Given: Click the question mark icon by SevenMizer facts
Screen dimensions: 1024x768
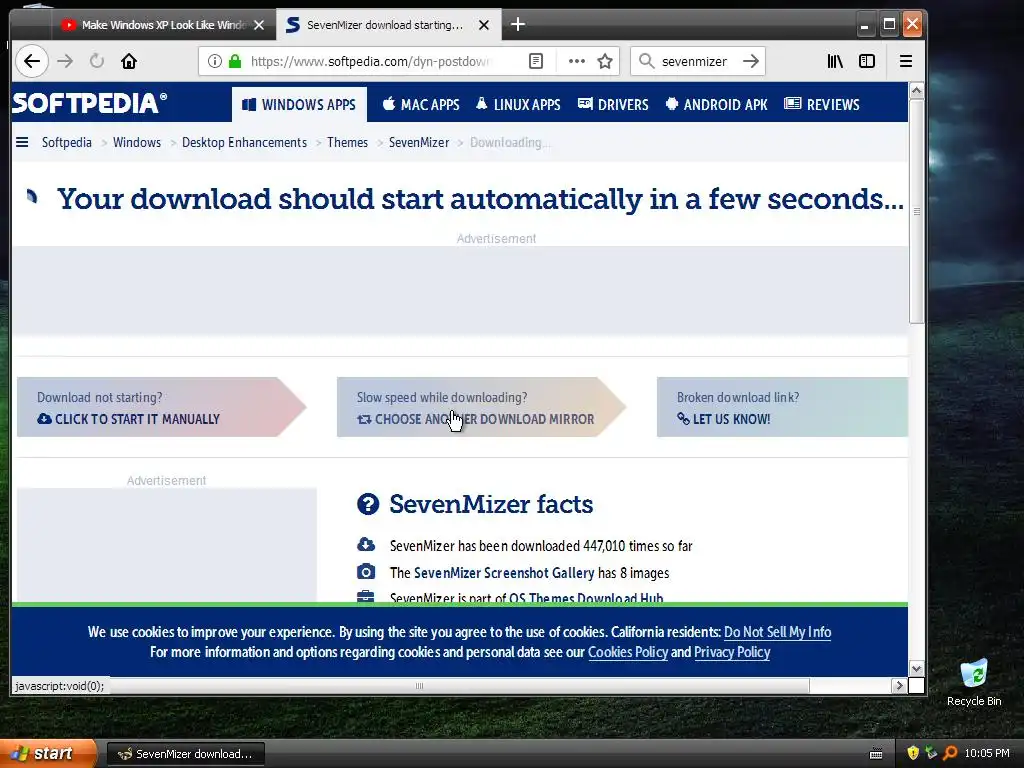Looking at the screenshot, I should (368, 504).
